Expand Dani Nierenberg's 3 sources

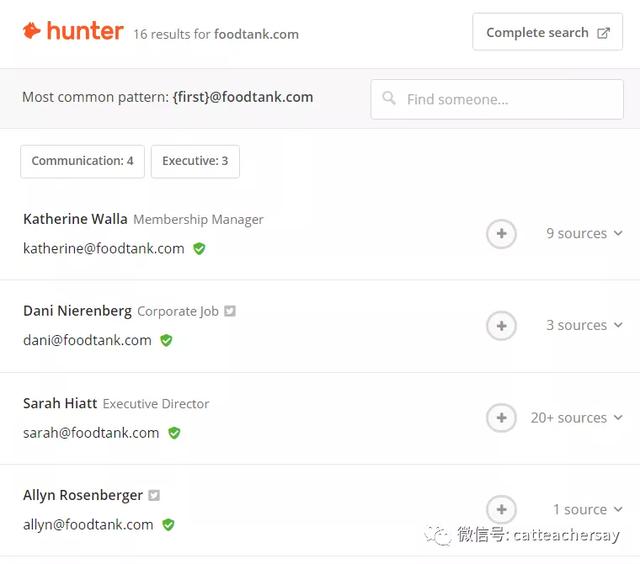[x=584, y=326]
